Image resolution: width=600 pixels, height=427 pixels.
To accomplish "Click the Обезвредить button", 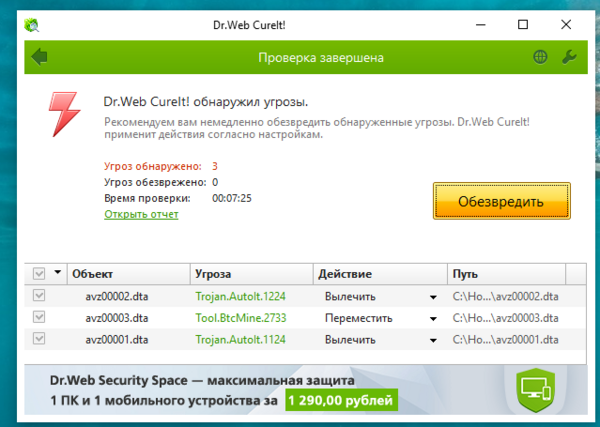I will tap(502, 201).
